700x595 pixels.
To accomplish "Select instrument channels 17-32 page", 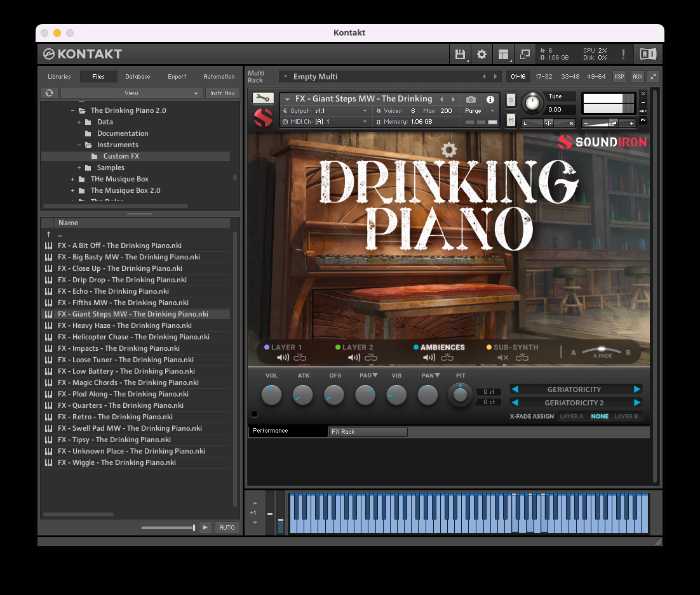I will click(x=544, y=77).
